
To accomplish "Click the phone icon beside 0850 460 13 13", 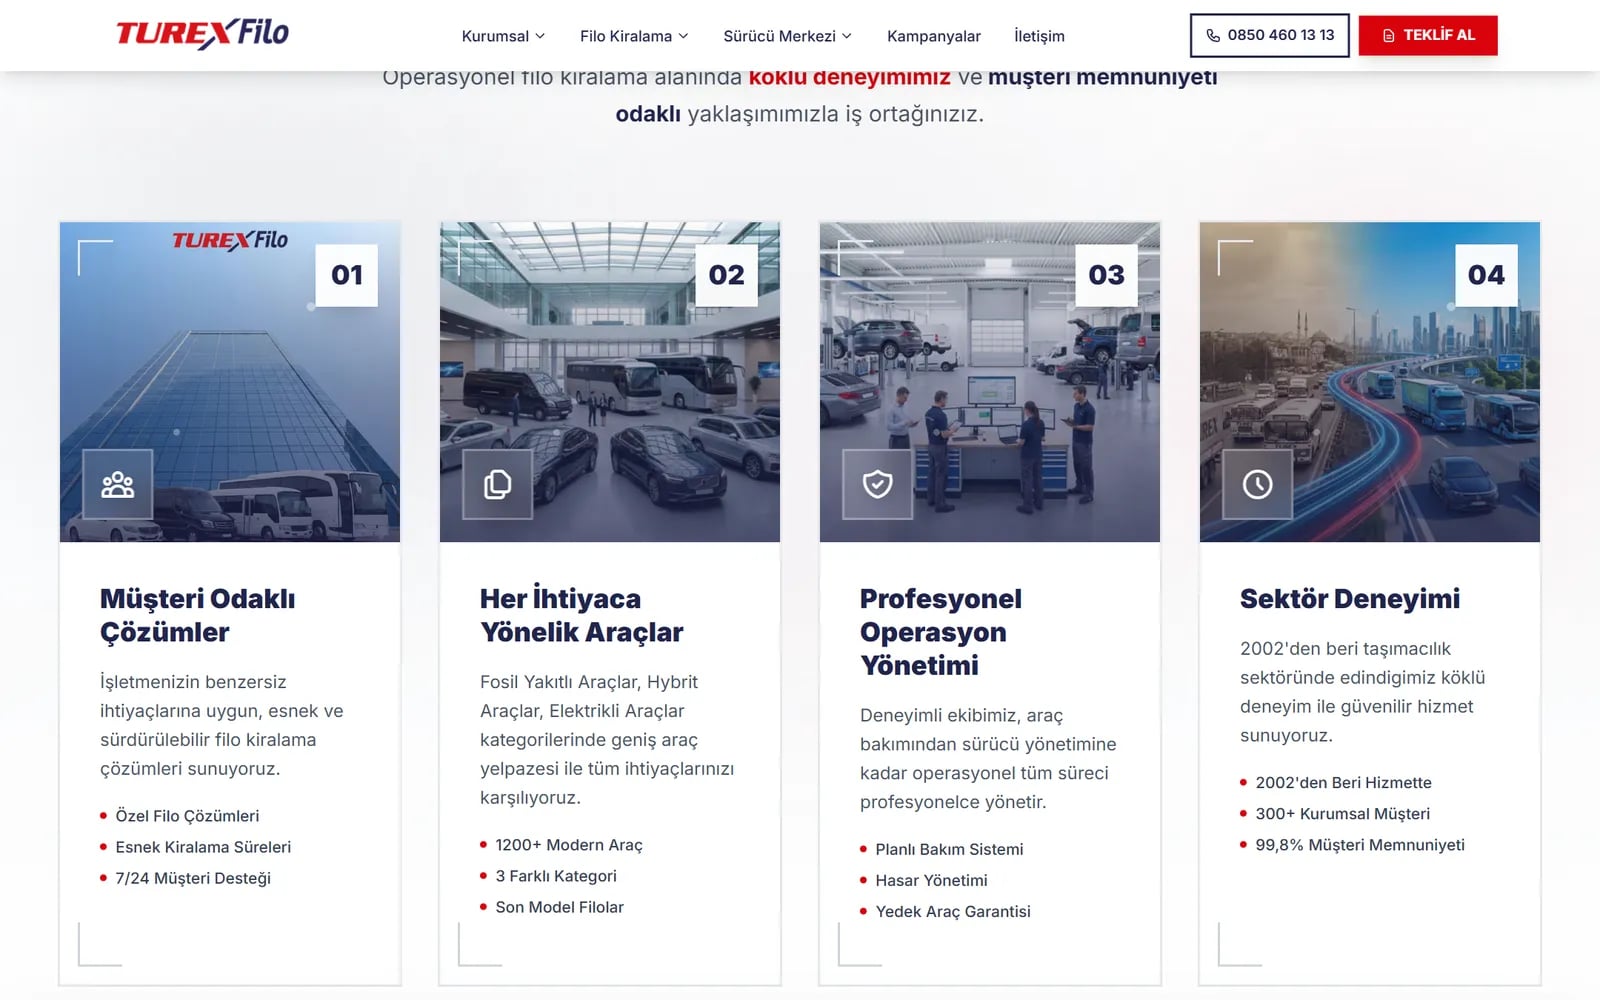I will point(1213,36).
